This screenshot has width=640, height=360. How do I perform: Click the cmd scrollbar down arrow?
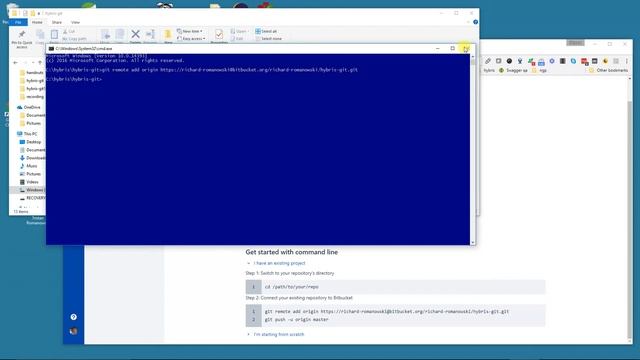pos(473,242)
